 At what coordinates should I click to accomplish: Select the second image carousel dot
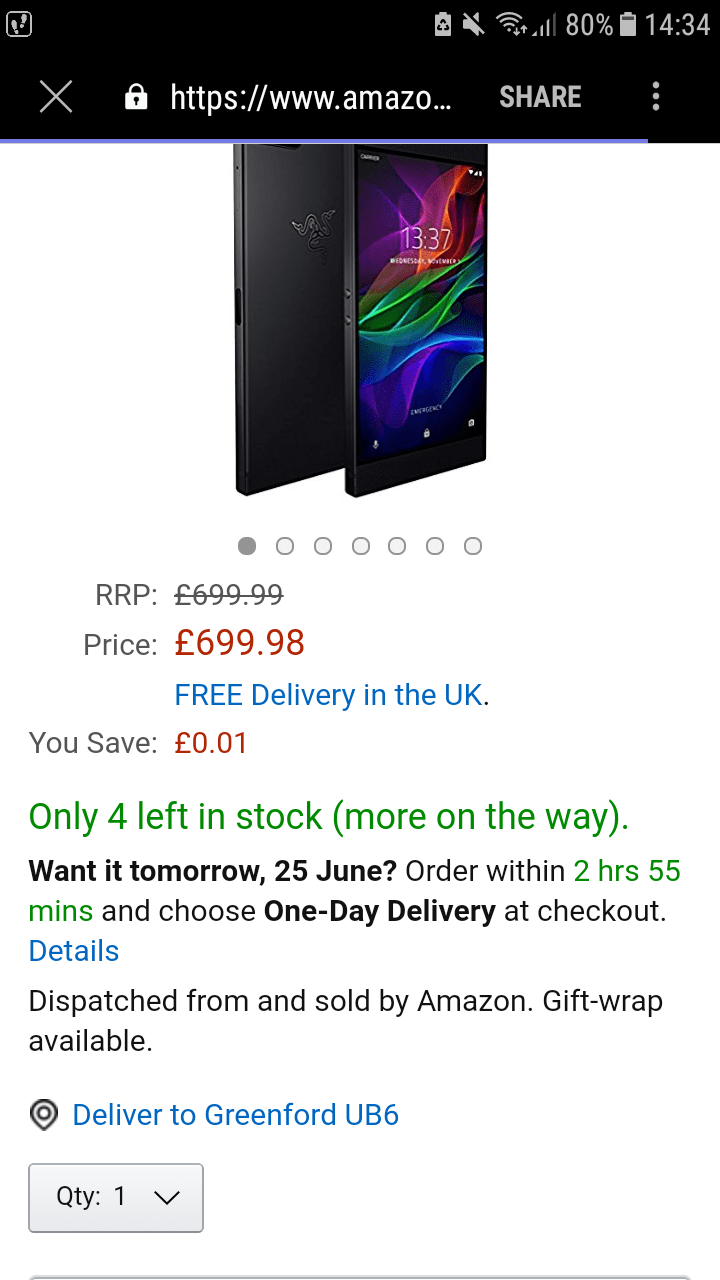[285, 546]
